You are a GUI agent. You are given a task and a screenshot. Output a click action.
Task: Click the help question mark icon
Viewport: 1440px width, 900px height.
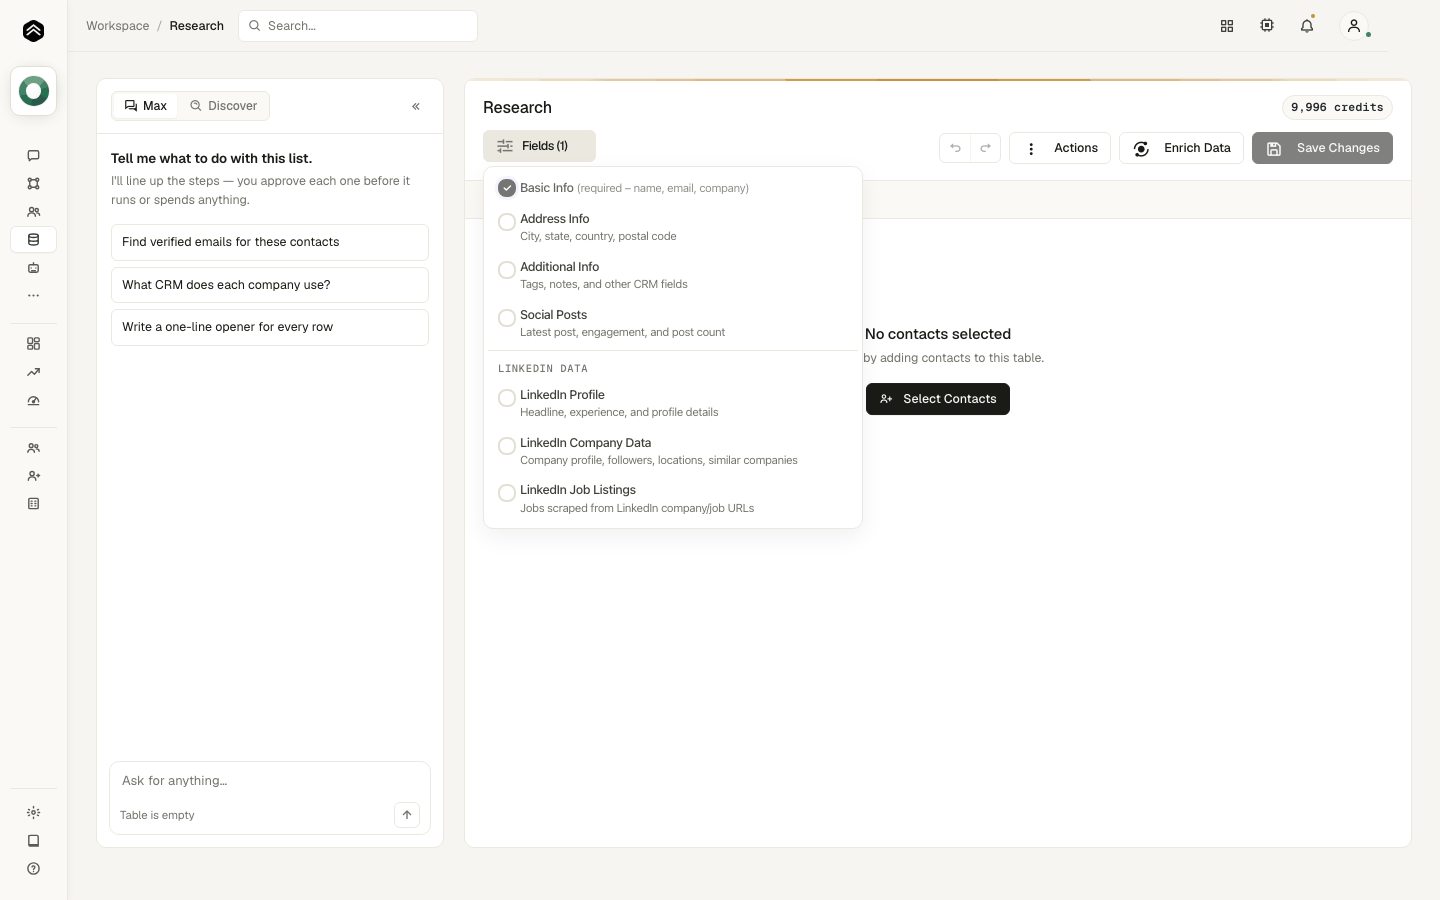coord(33,869)
